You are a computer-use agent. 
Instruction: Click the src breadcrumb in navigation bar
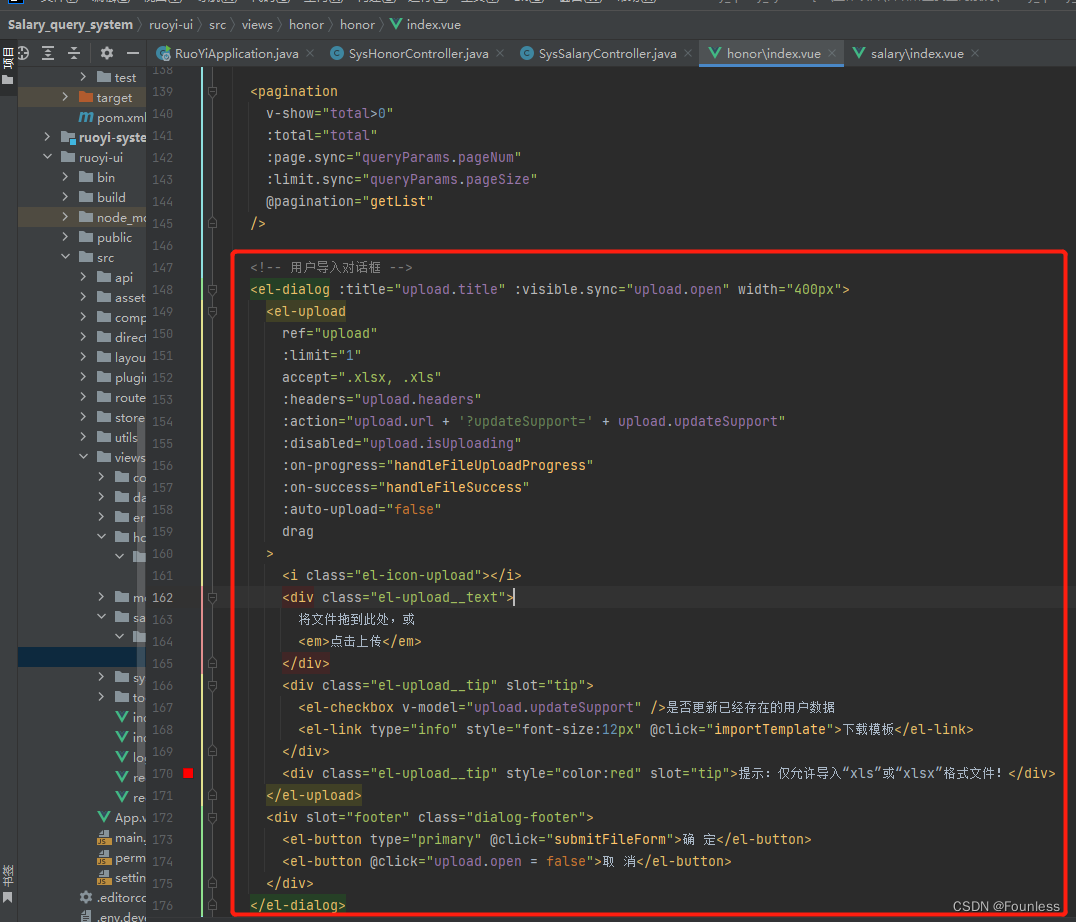[x=218, y=25]
